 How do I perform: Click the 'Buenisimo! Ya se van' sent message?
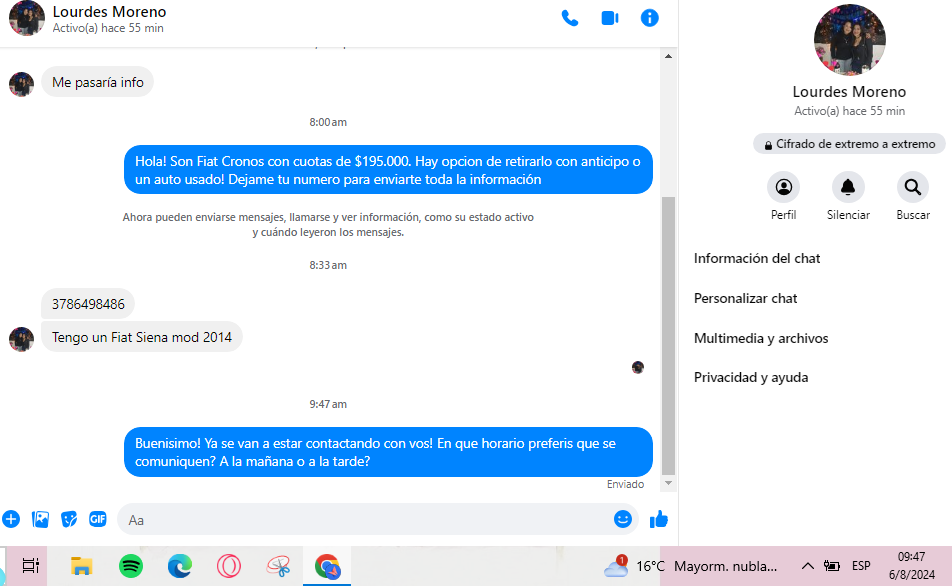click(389, 452)
